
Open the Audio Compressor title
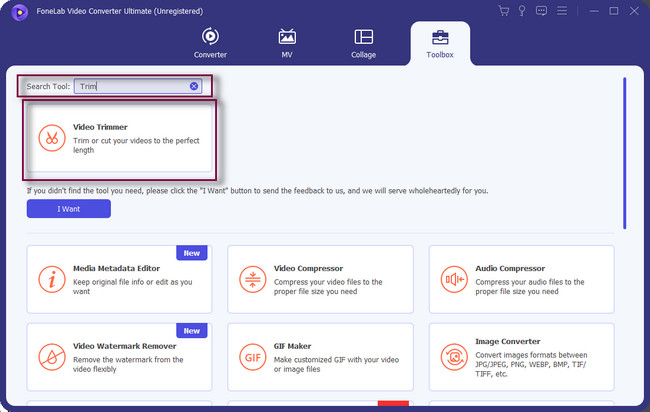pyautogui.click(x=510, y=268)
